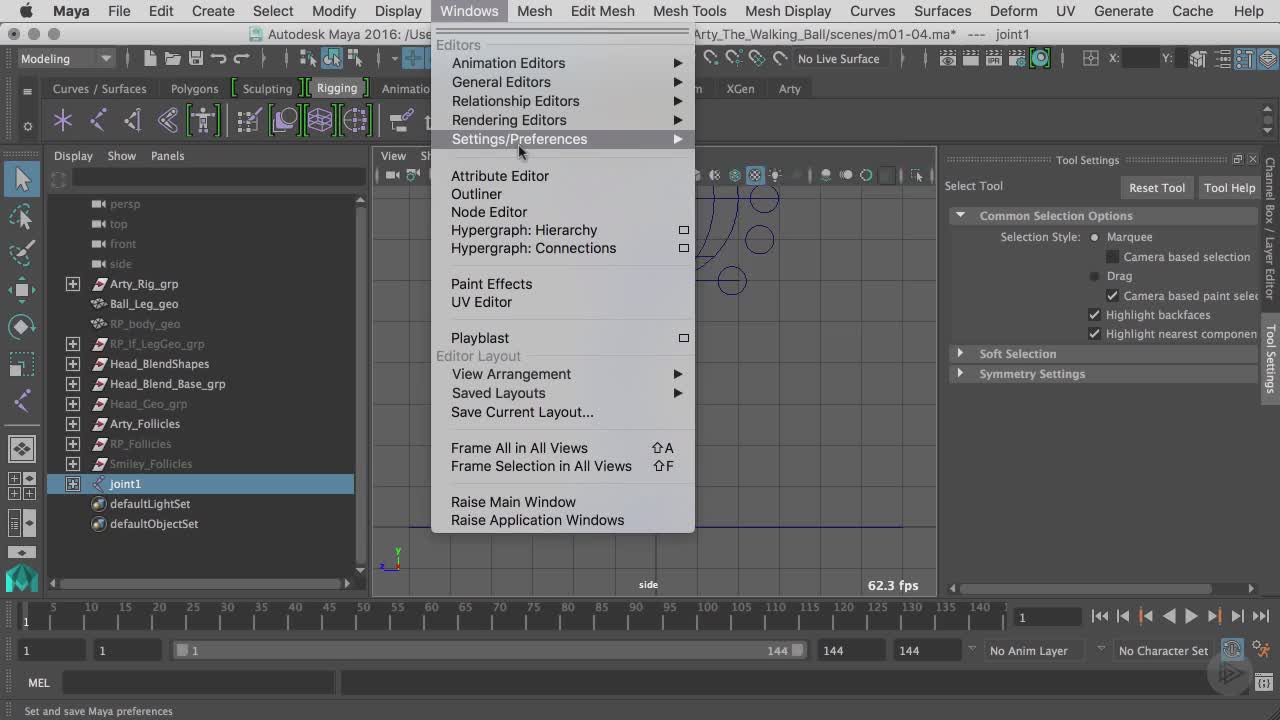Click the Four View layout icon
The width and height of the screenshot is (1280, 720).
(22, 485)
